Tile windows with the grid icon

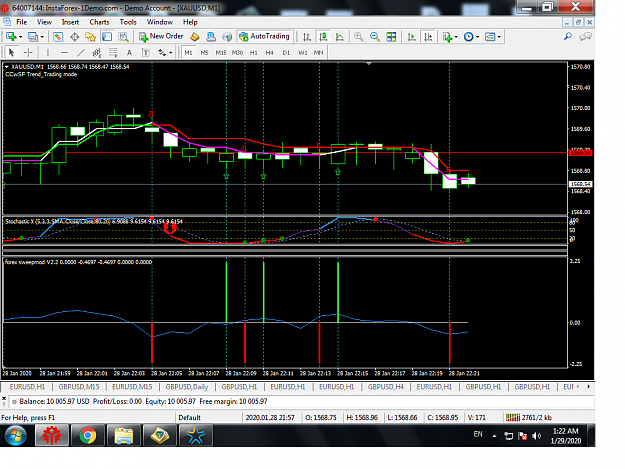391,37
